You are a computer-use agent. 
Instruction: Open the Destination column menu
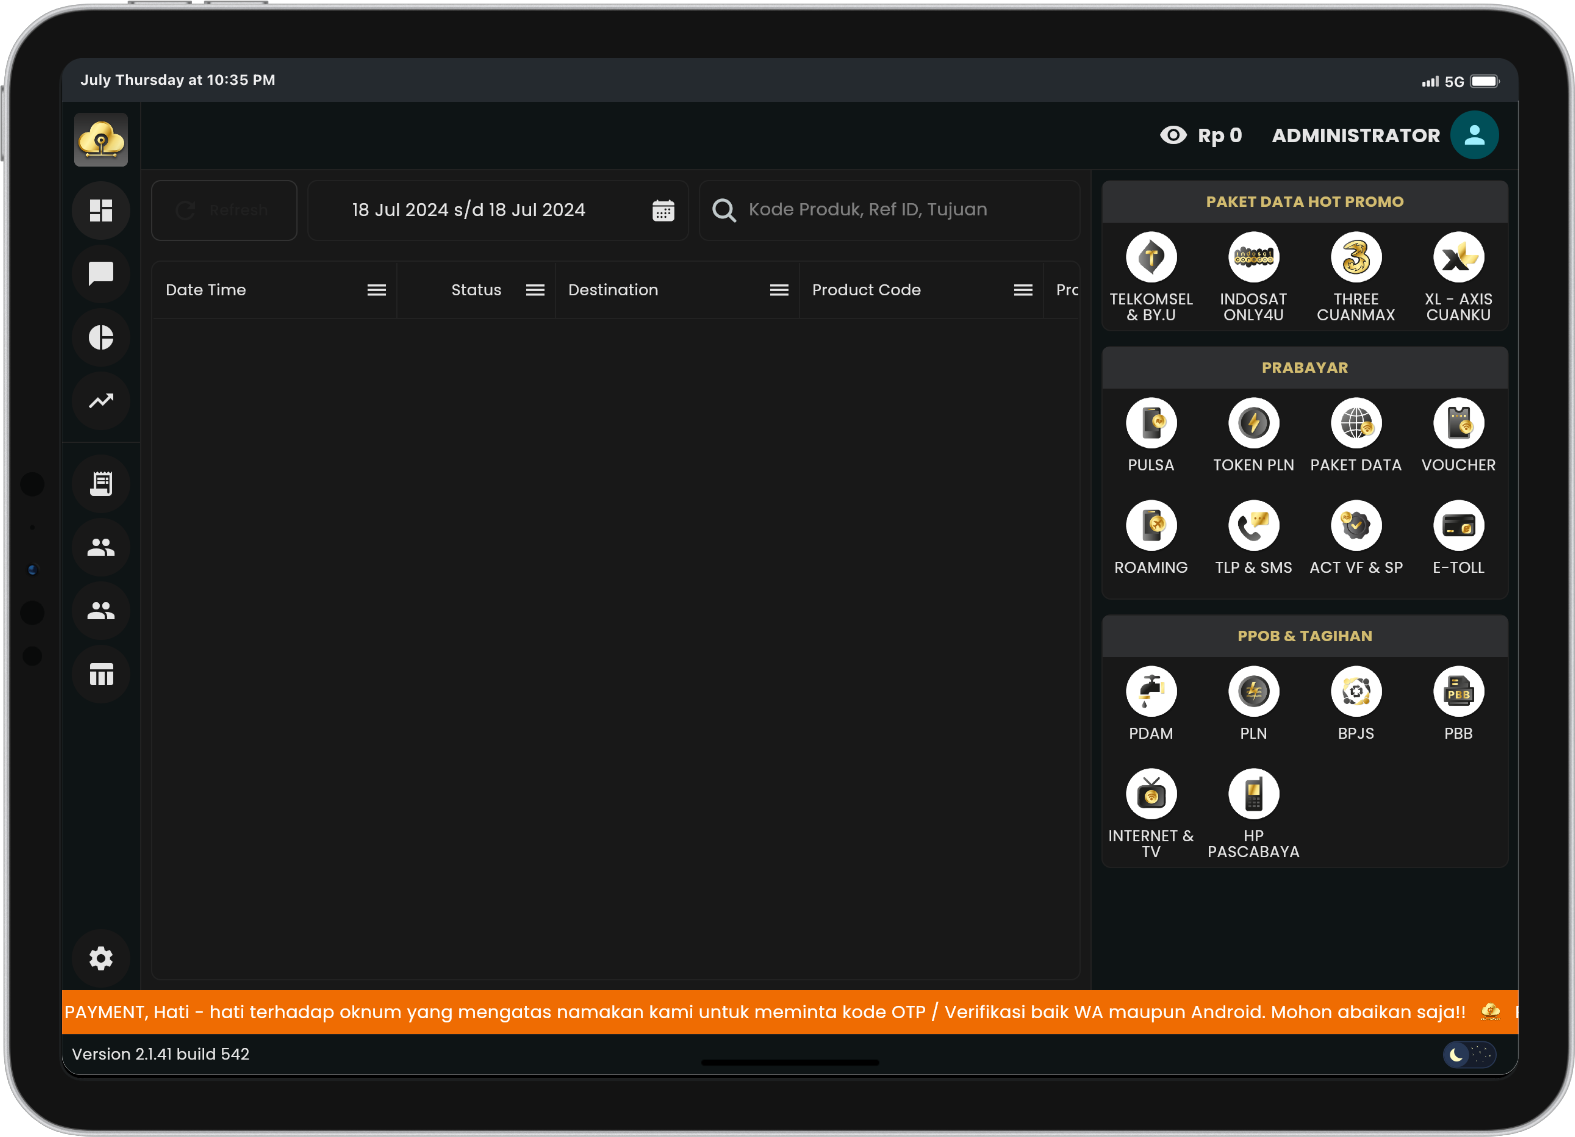[x=779, y=290]
